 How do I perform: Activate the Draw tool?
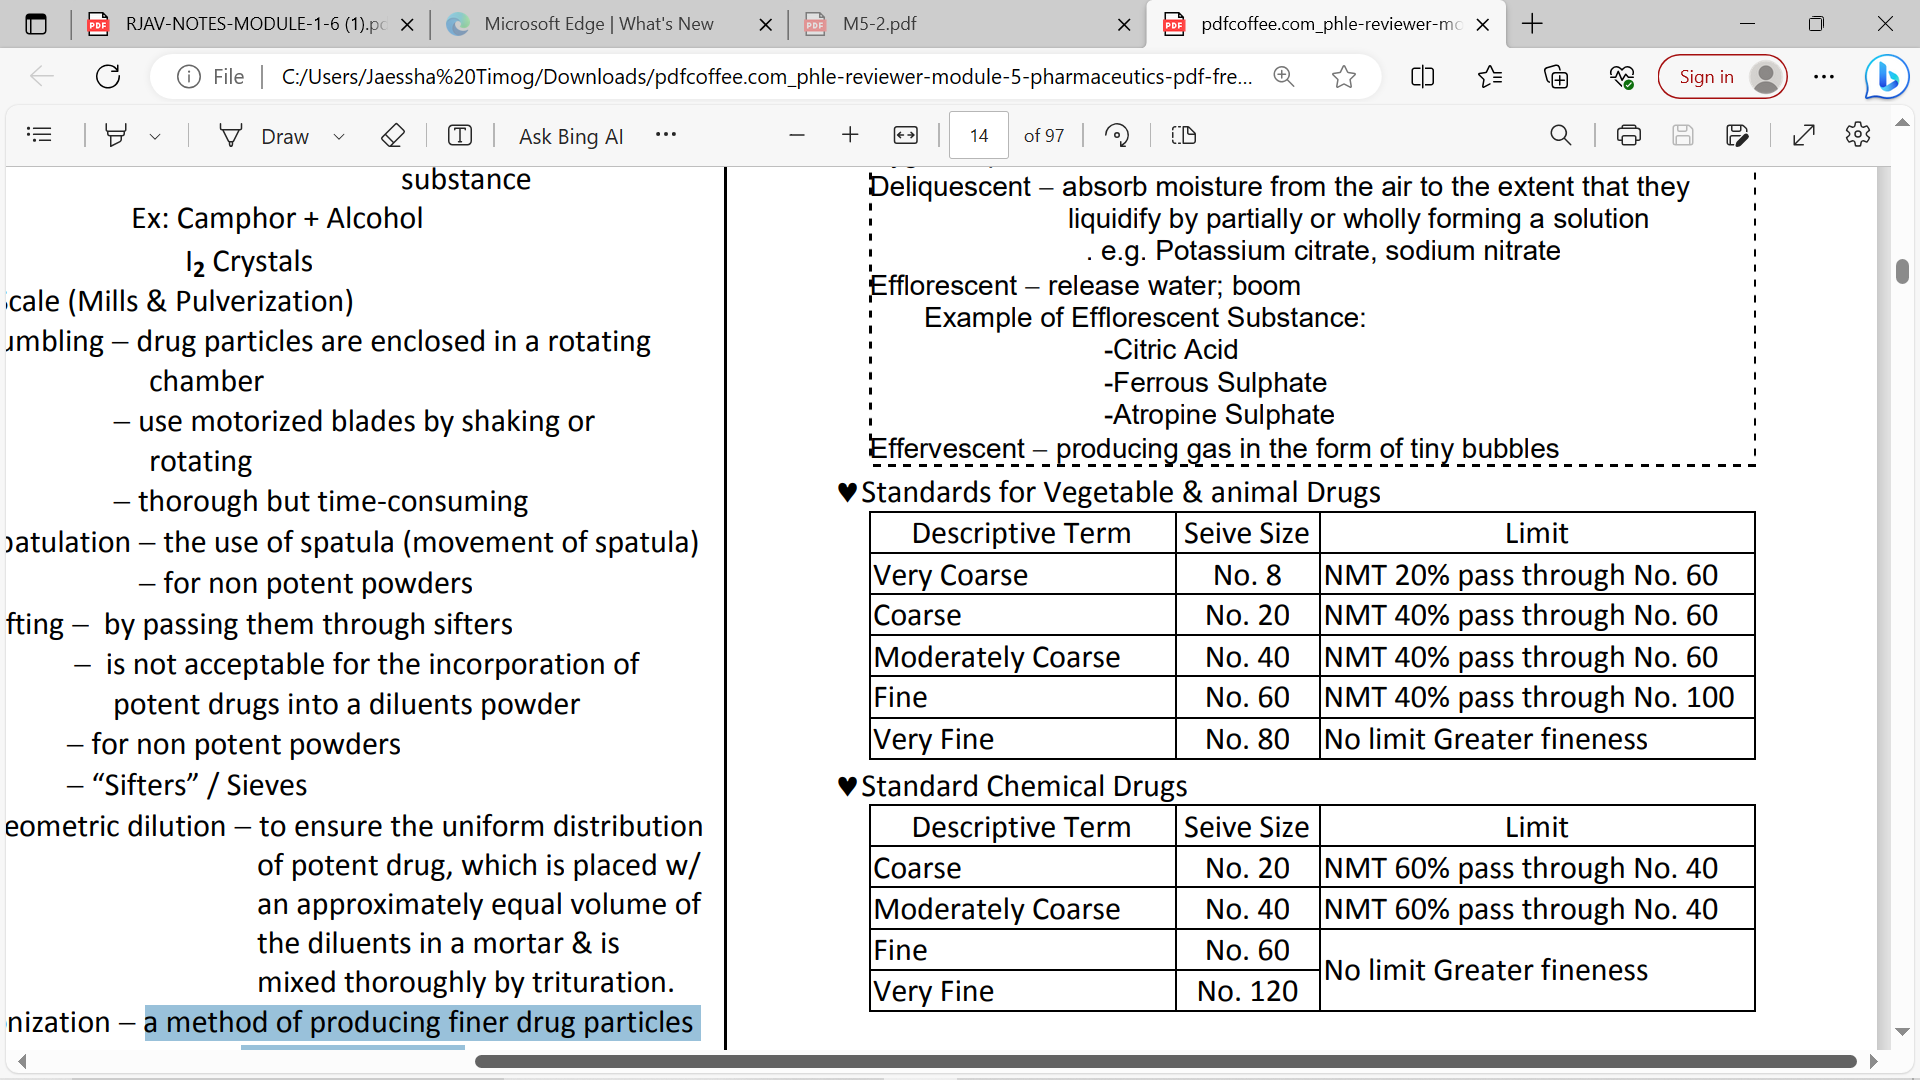(x=265, y=136)
